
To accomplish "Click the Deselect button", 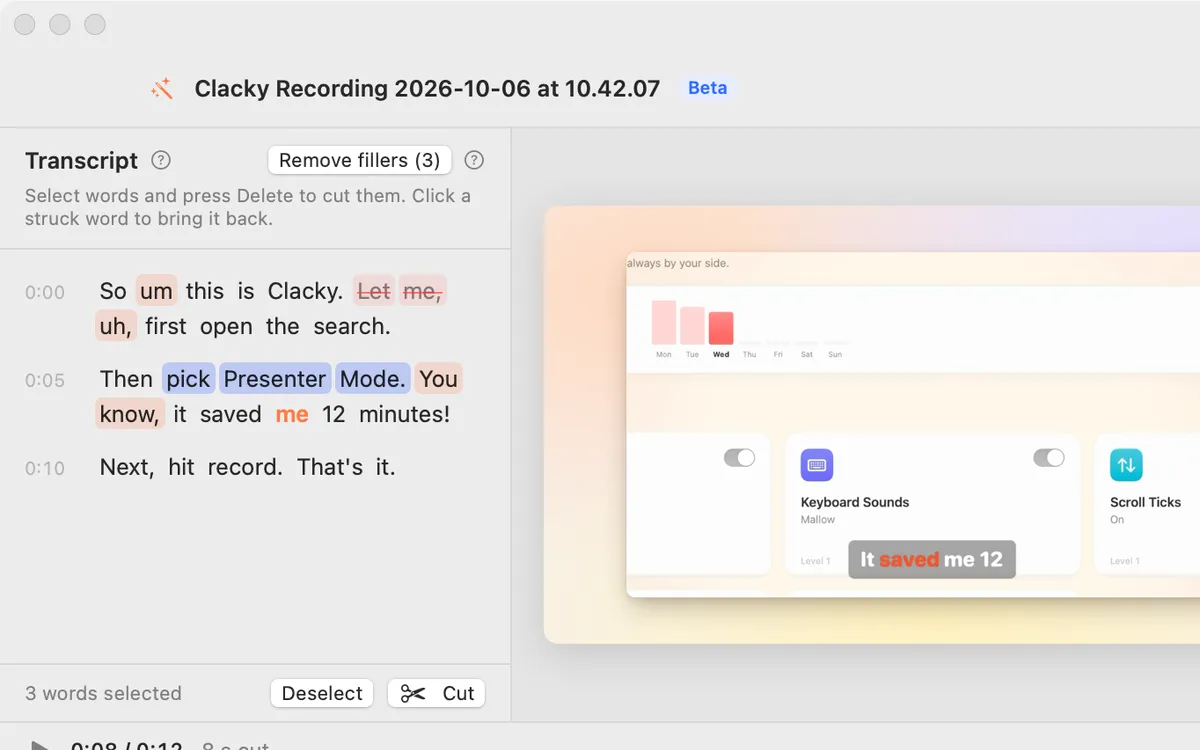I will tap(322, 693).
